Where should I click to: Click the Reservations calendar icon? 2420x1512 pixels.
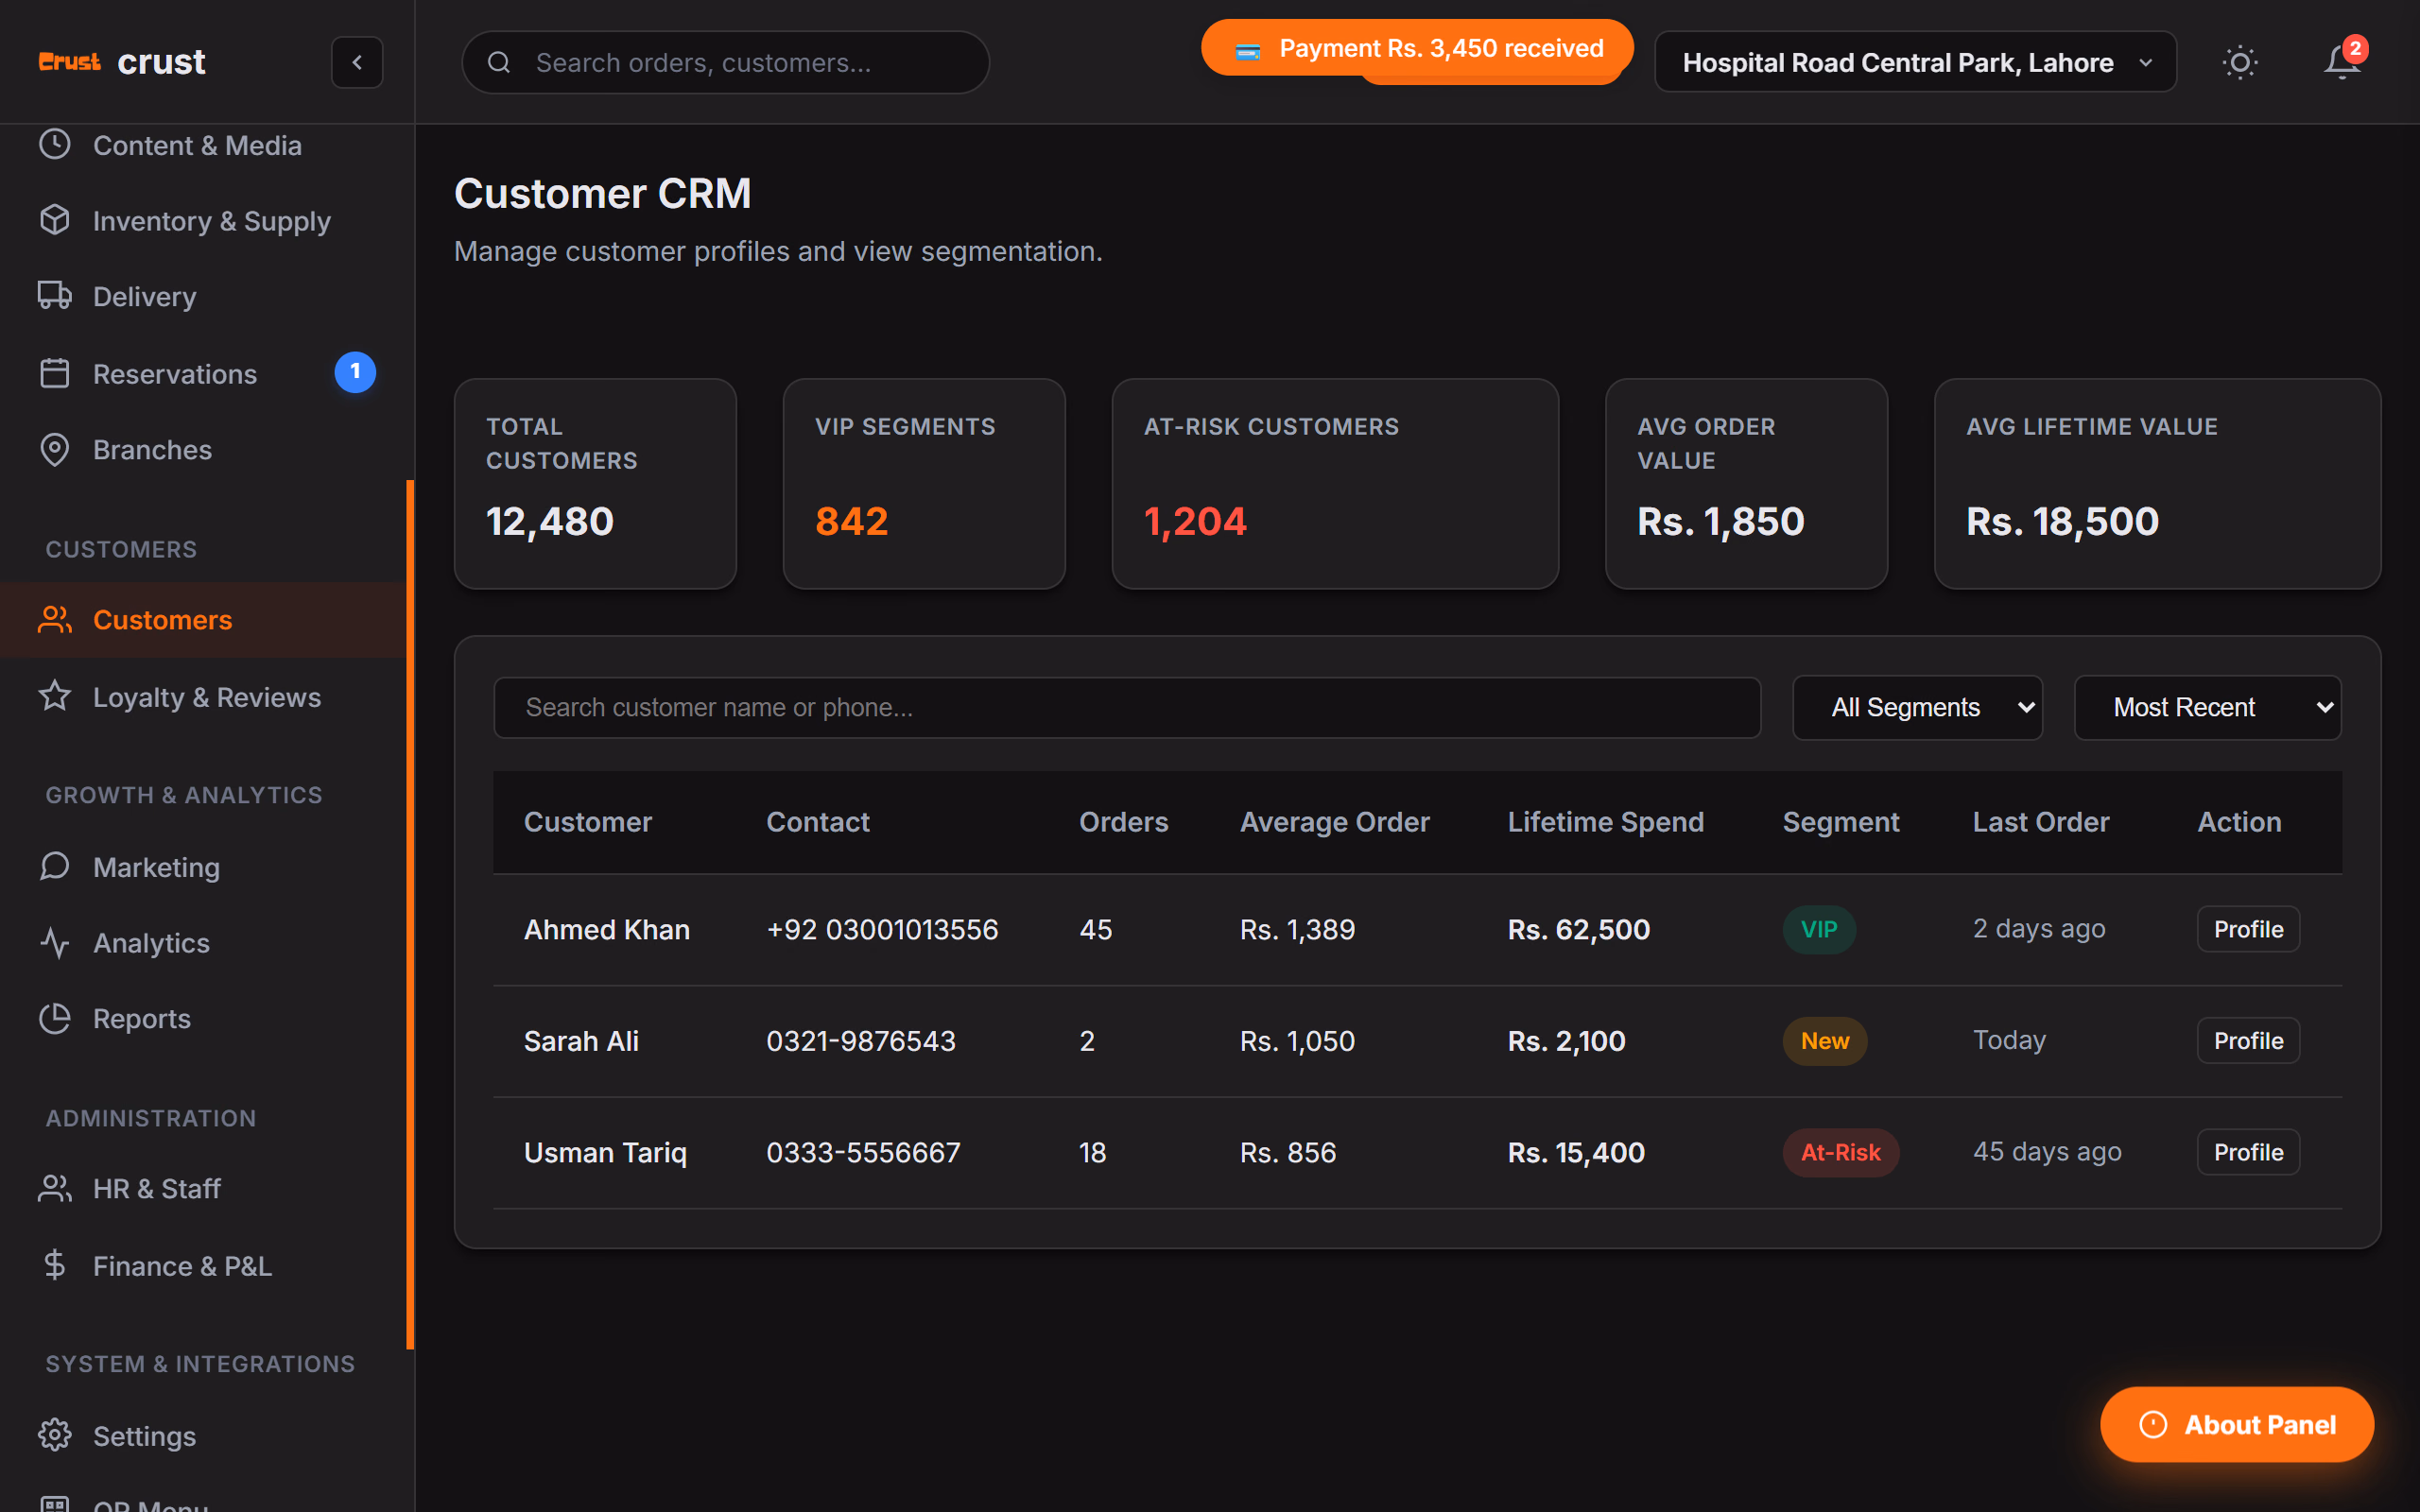click(55, 373)
